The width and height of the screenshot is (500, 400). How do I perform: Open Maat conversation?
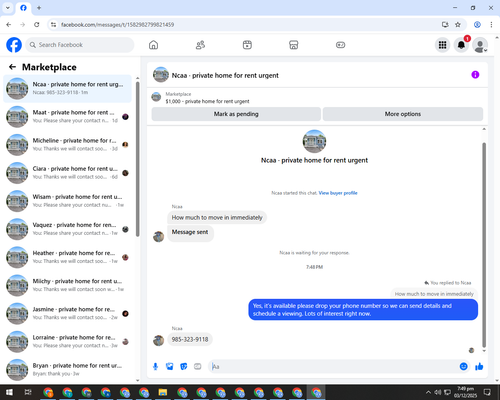pos(67,117)
